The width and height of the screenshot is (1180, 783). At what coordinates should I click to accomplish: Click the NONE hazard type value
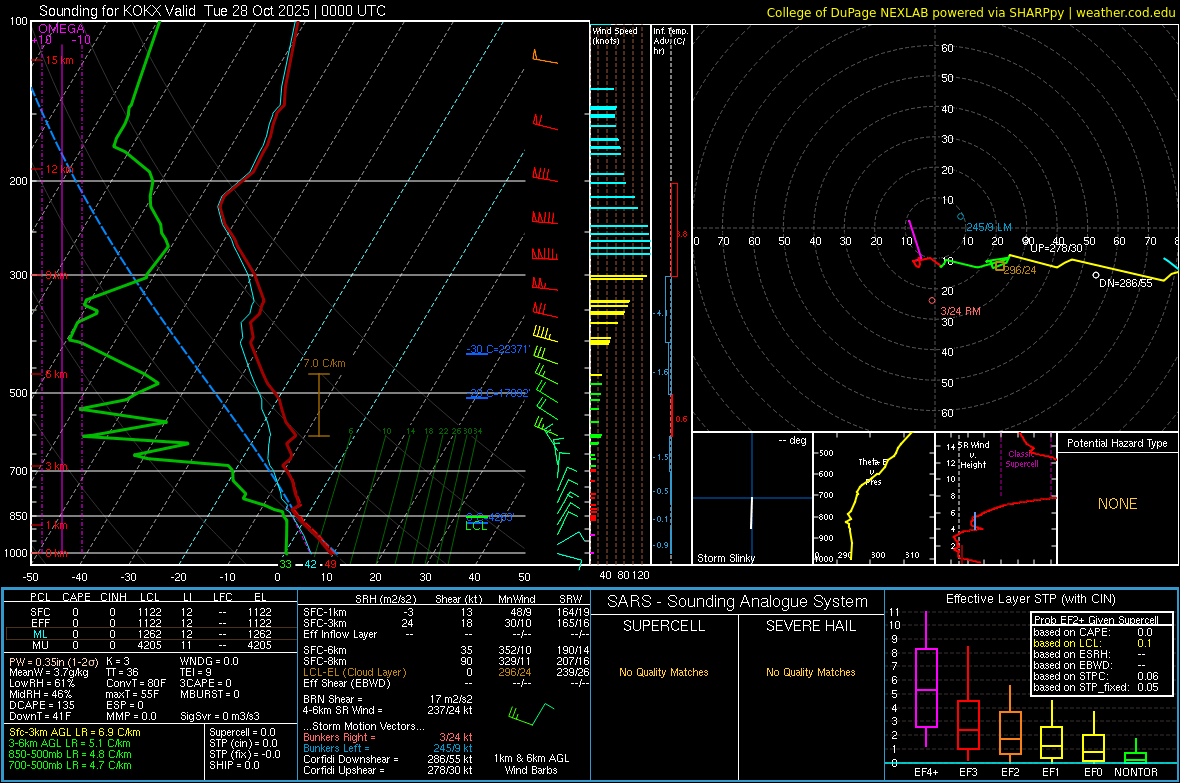[x=1117, y=504]
